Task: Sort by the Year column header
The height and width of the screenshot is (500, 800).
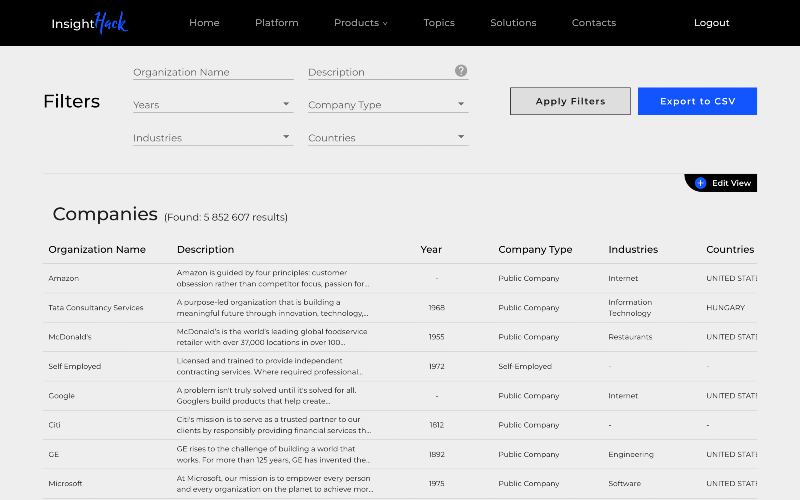Action: [x=431, y=250]
